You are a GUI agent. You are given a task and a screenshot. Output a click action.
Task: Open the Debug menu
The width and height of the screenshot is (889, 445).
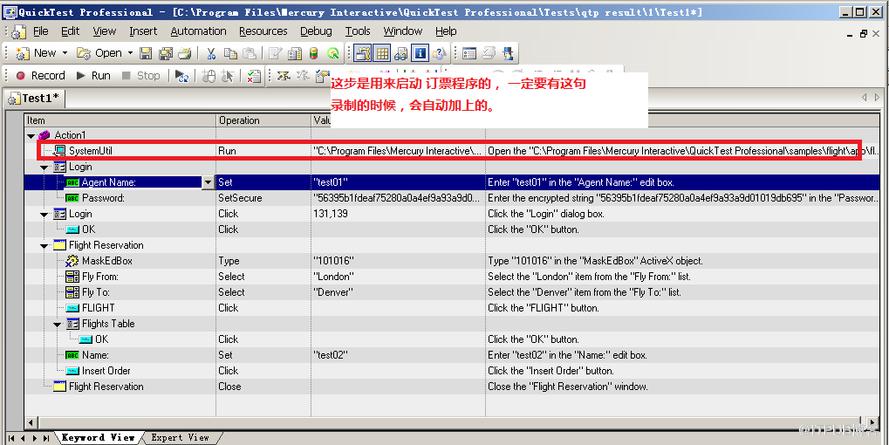tap(316, 31)
